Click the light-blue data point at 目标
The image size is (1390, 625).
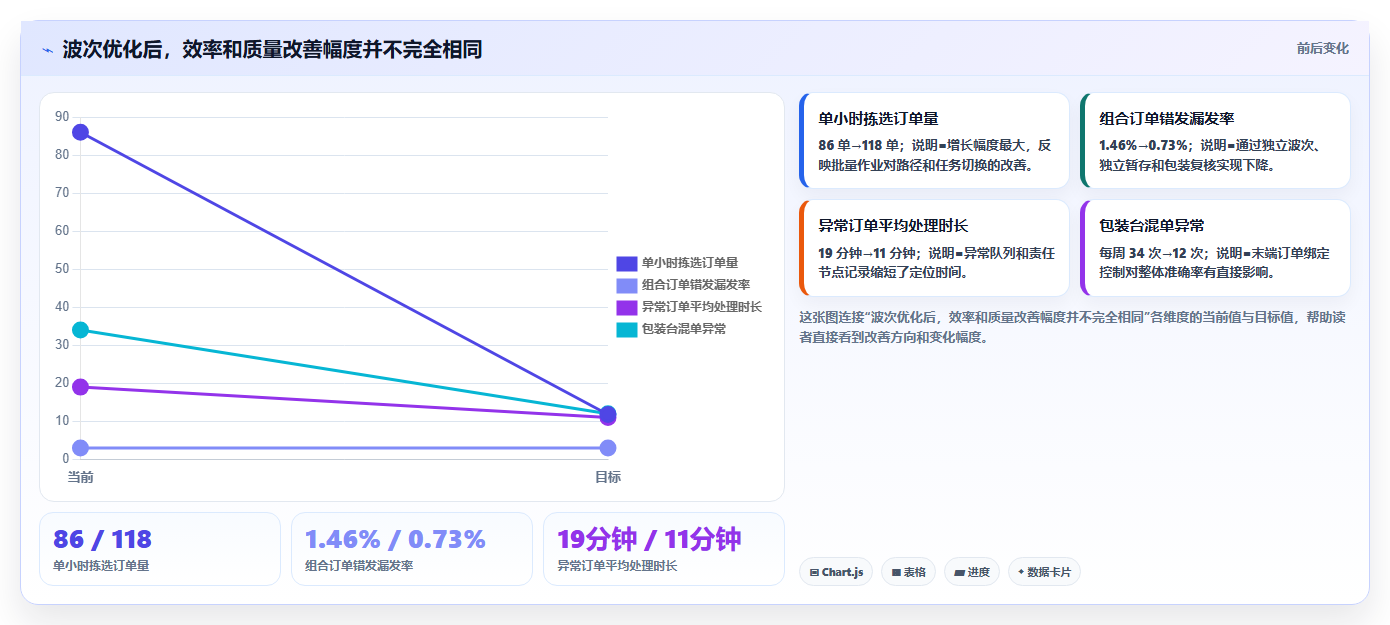(x=608, y=448)
